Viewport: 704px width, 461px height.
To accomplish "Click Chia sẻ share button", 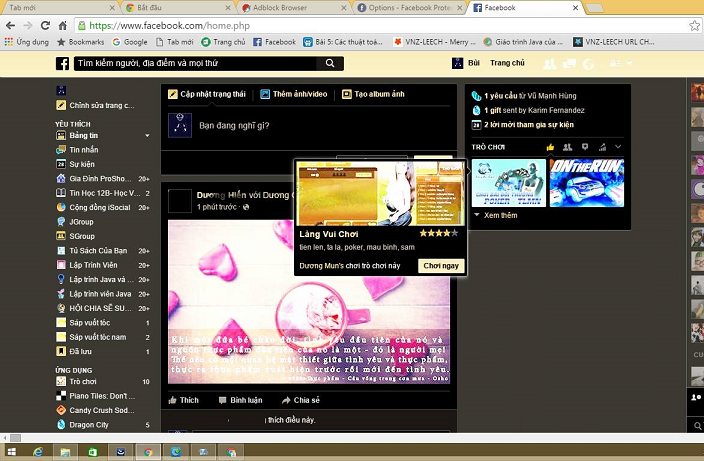I will [300, 400].
